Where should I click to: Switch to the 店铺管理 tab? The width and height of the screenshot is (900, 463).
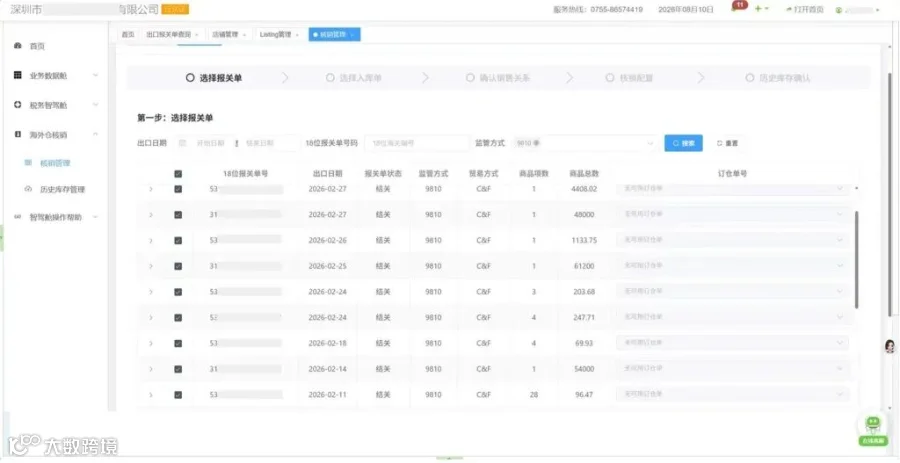pos(229,35)
